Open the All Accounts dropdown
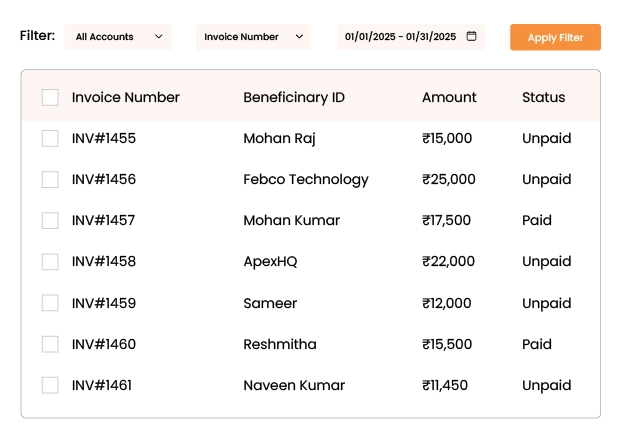This screenshot has height=443, width=623. coord(118,37)
